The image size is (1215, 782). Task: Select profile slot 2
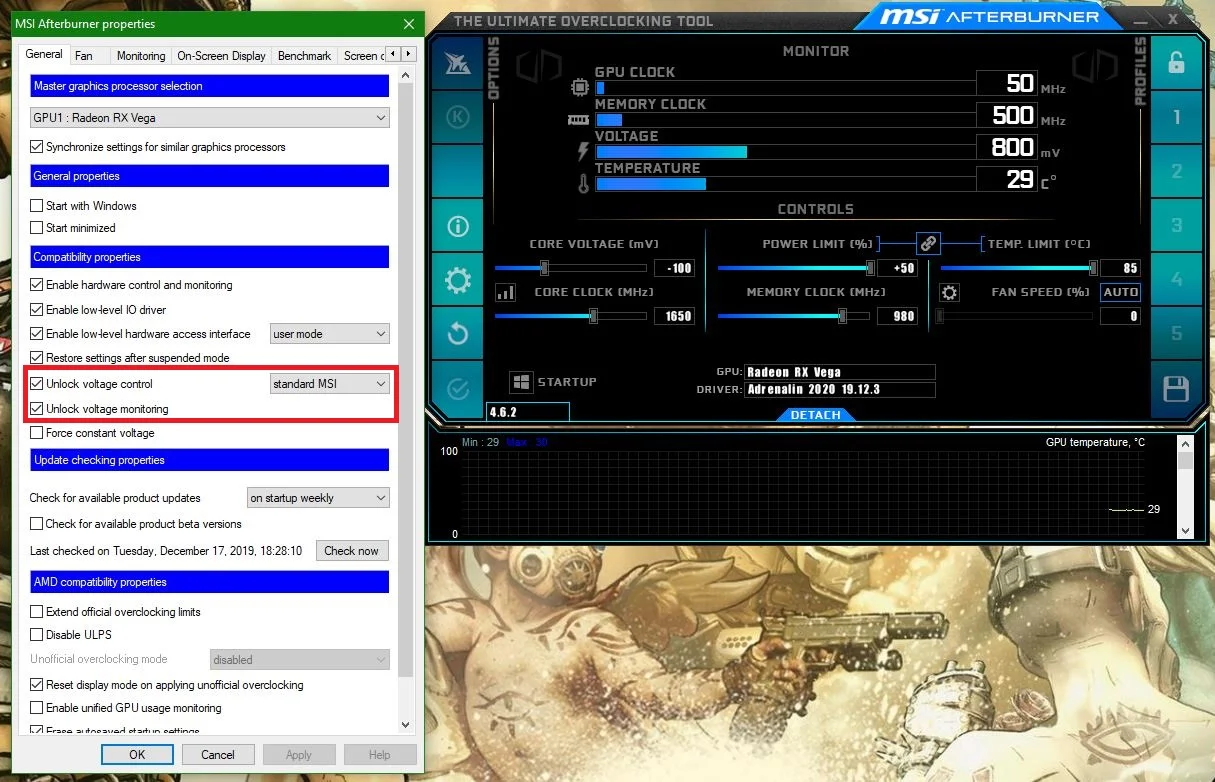[1177, 171]
